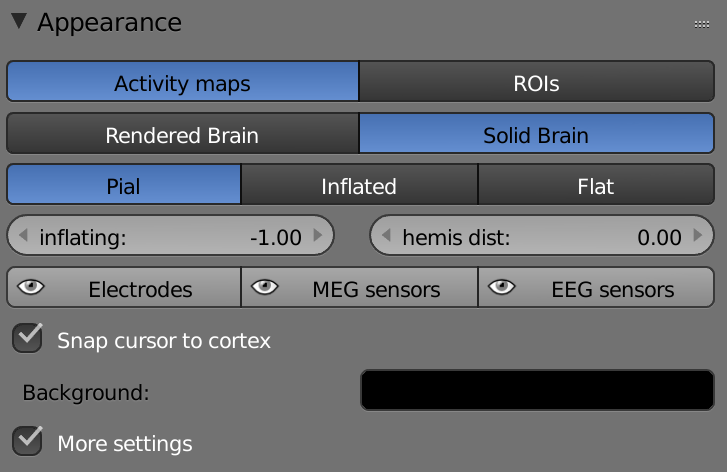Collapse the Appearance panel triangle
This screenshot has width=727, height=472.
pyautogui.click(x=19, y=21)
